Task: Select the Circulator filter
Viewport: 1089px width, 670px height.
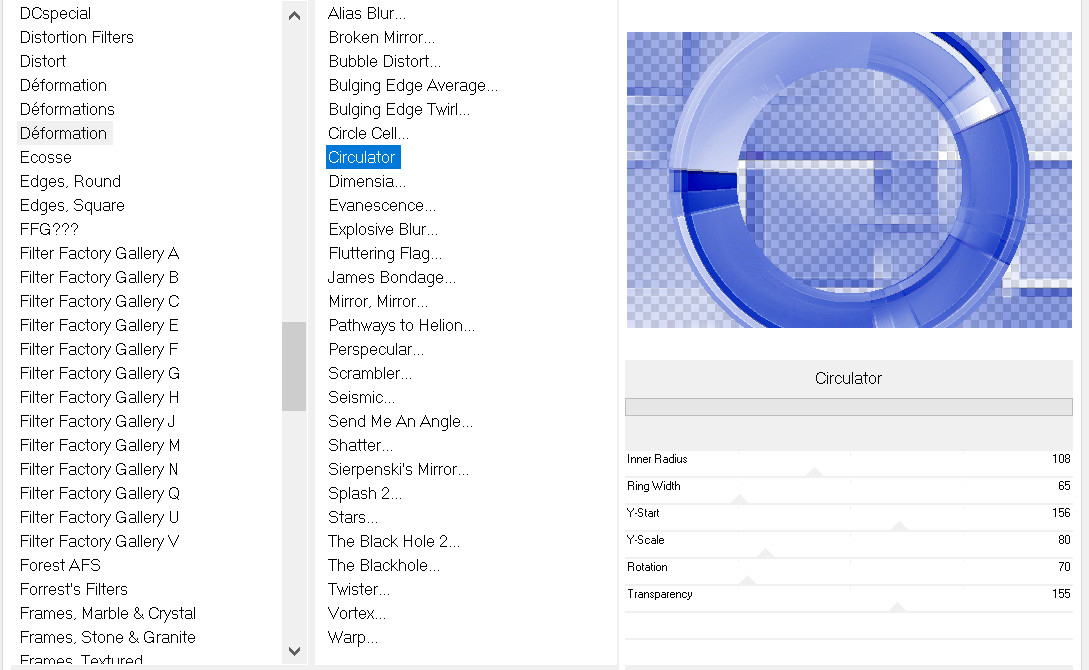Action: [362, 157]
